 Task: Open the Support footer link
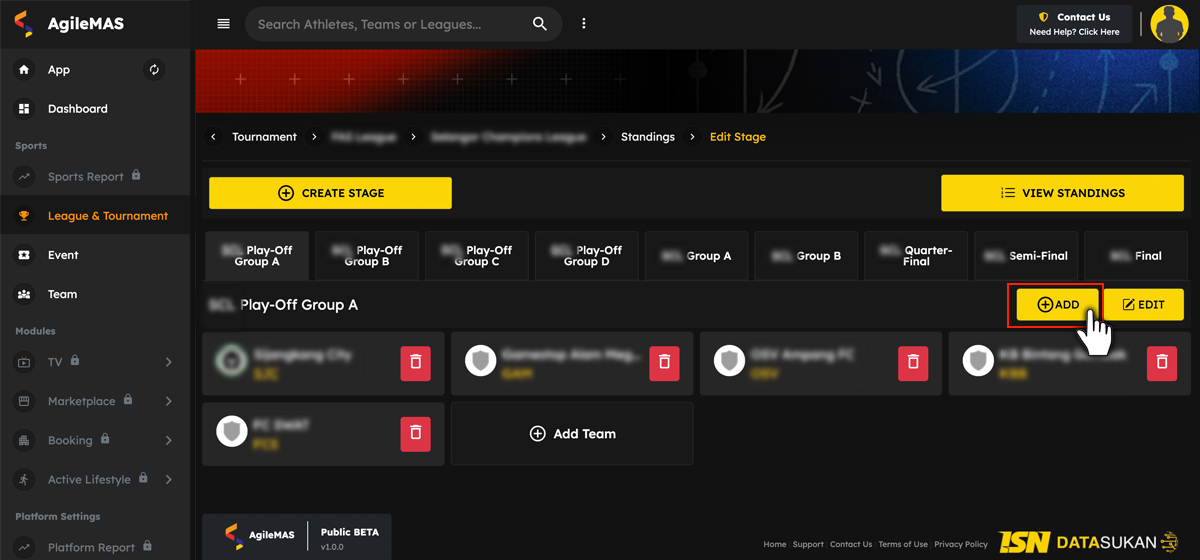tap(808, 544)
